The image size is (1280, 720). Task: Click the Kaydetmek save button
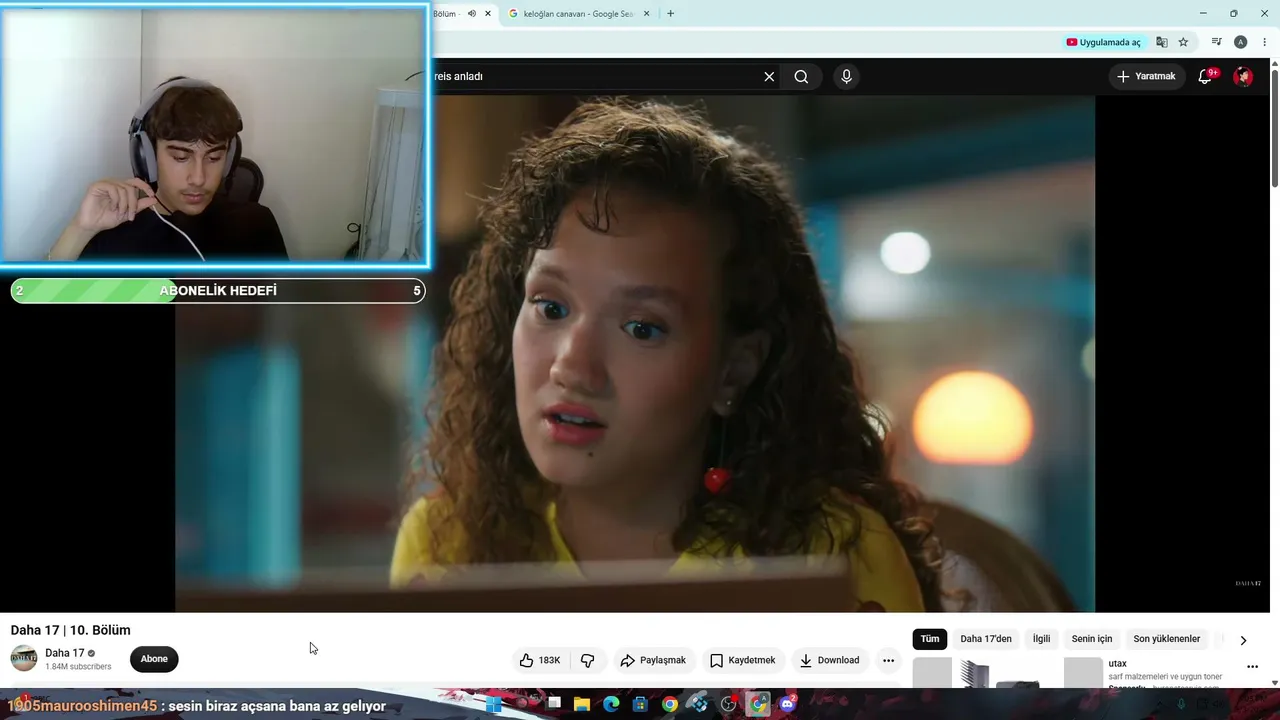coord(742,660)
